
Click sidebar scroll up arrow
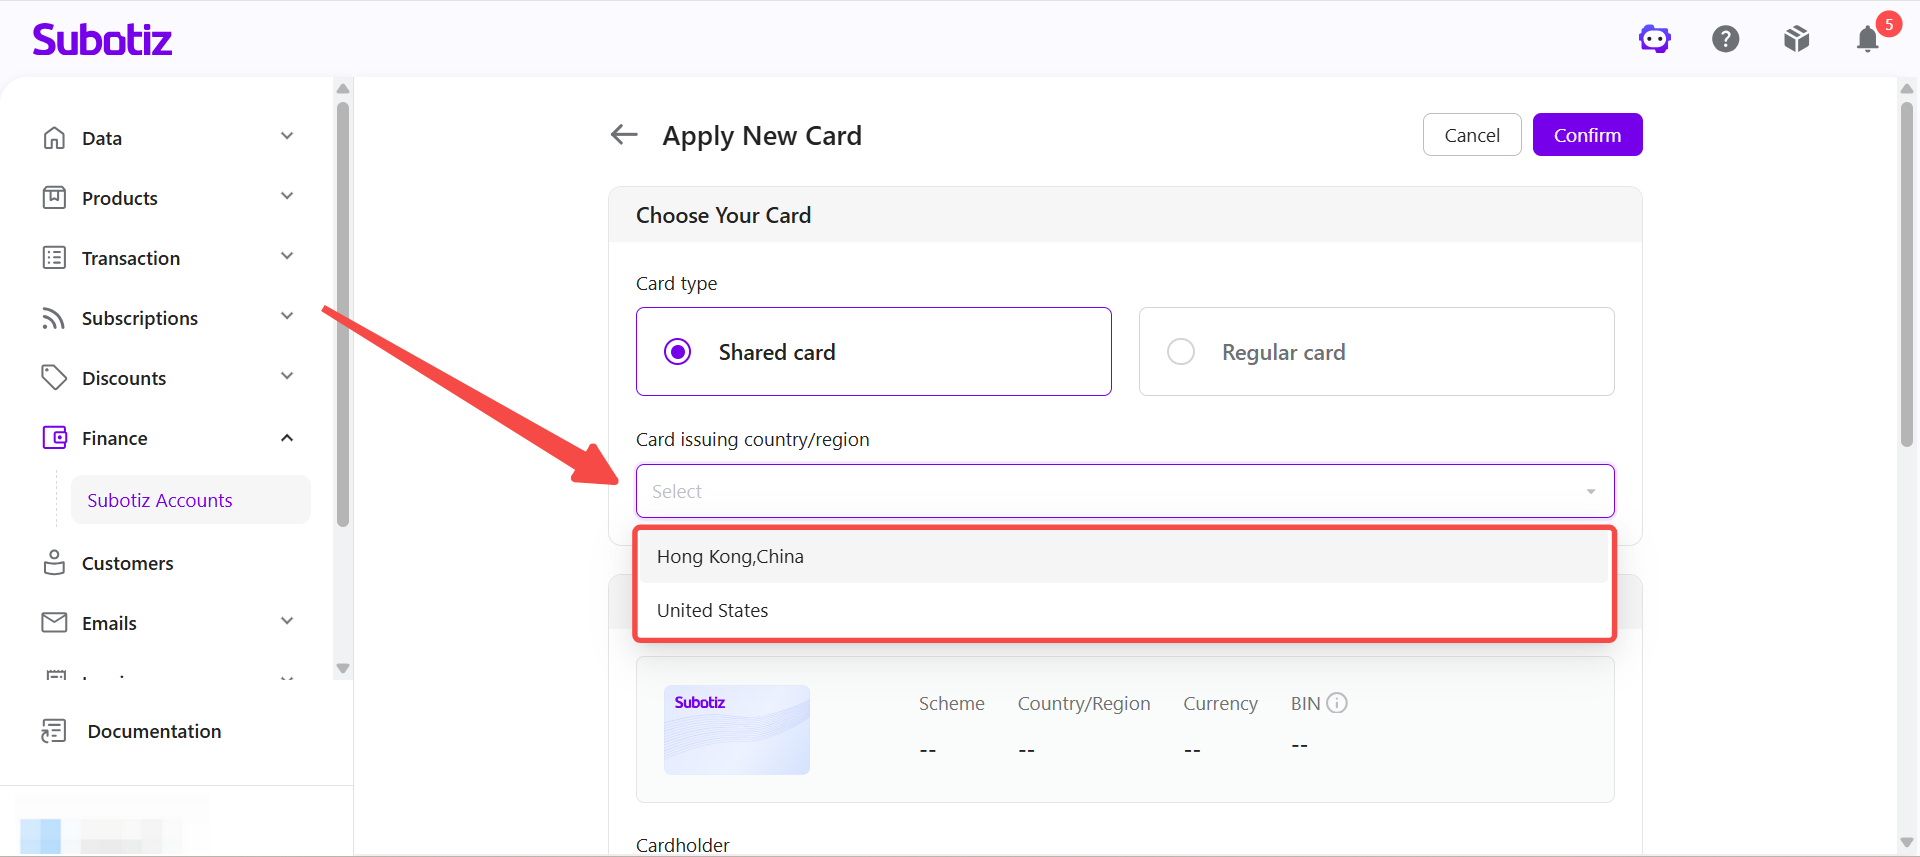(343, 88)
